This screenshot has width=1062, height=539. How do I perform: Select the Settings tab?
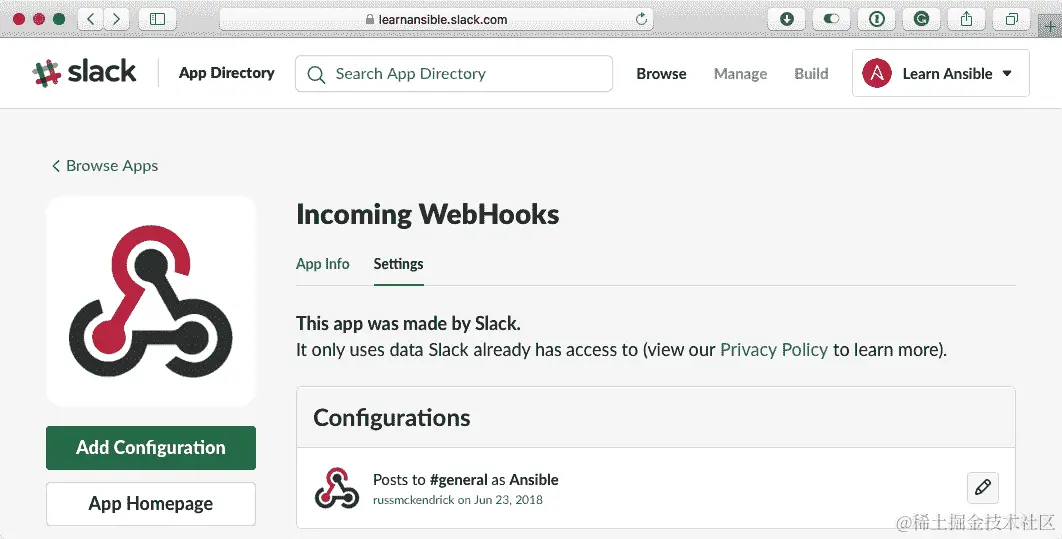click(x=398, y=264)
